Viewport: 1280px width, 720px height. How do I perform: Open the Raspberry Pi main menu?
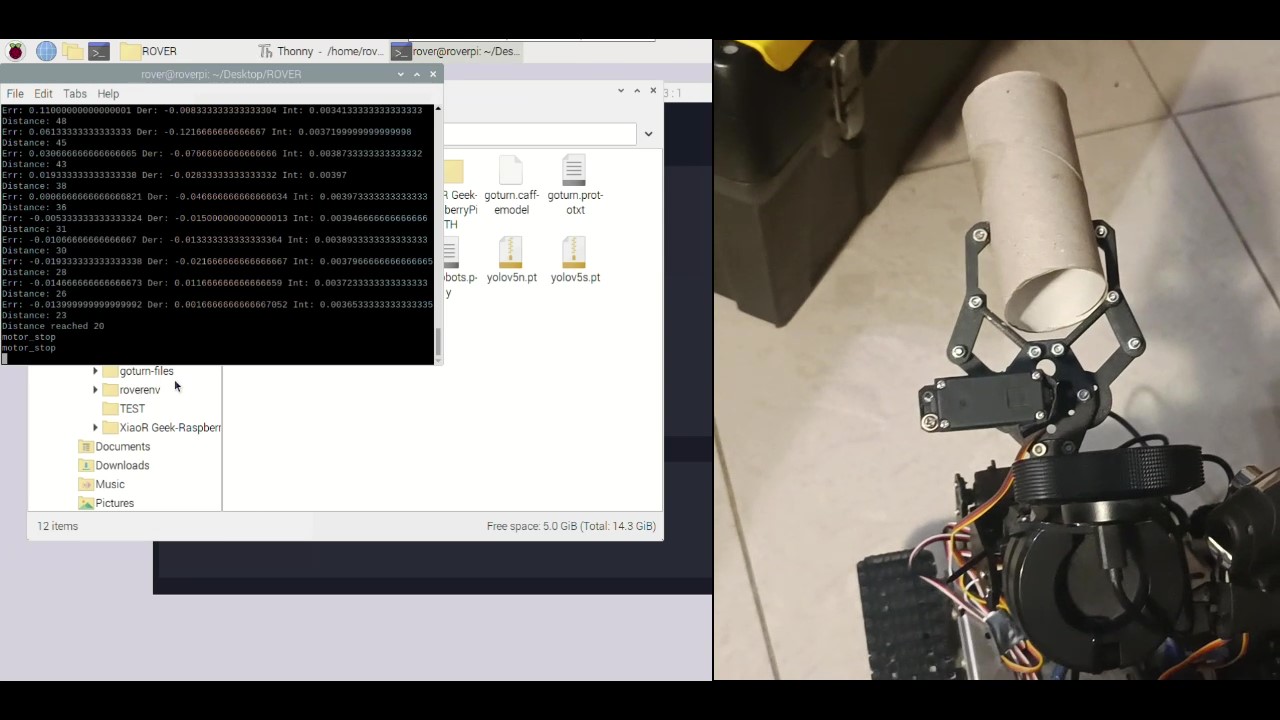pyautogui.click(x=16, y=51)
